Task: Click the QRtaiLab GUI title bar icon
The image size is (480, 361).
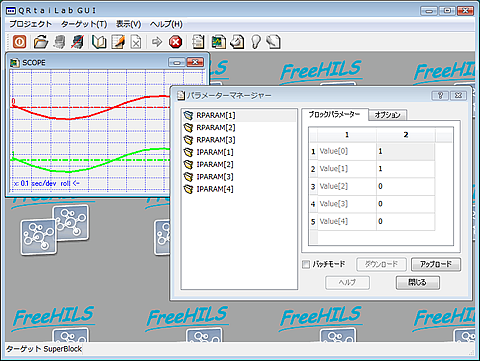Action: coord(11,11)
